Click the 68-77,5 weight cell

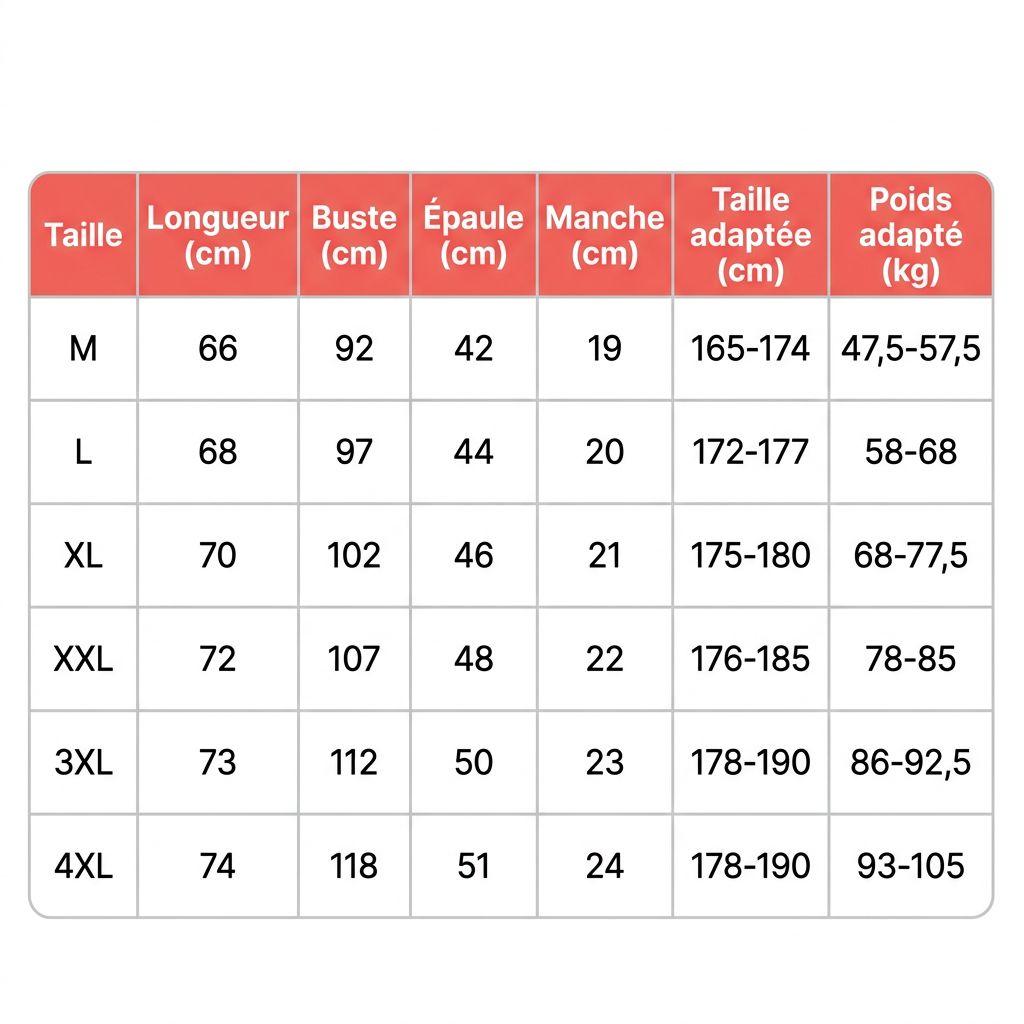point(910,556)
